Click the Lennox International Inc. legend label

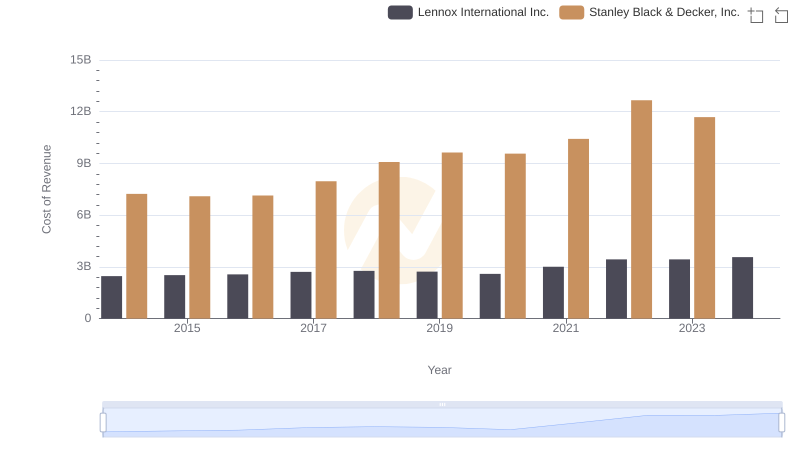483,12
